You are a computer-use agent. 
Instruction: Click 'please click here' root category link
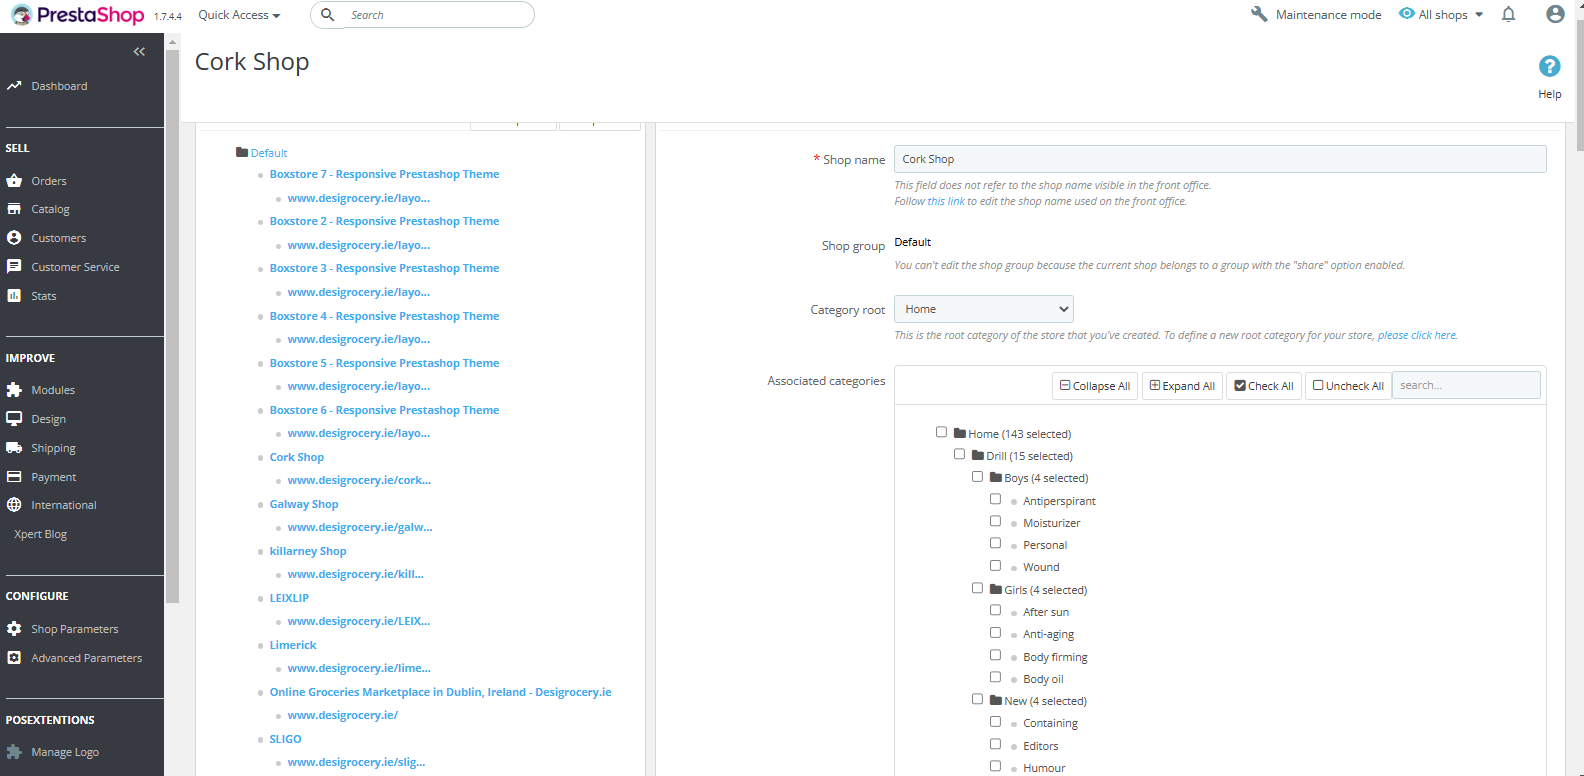[1417, 335]
